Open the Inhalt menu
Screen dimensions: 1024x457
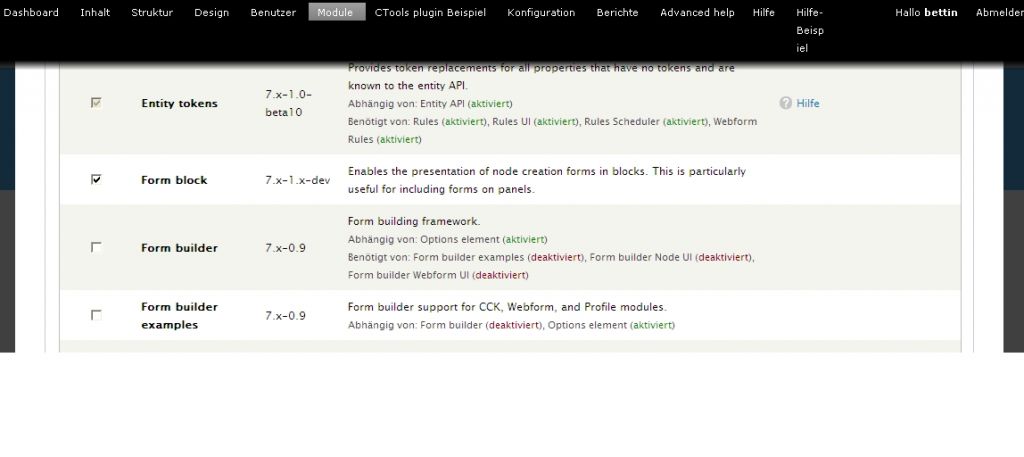(x=95, y=13)
